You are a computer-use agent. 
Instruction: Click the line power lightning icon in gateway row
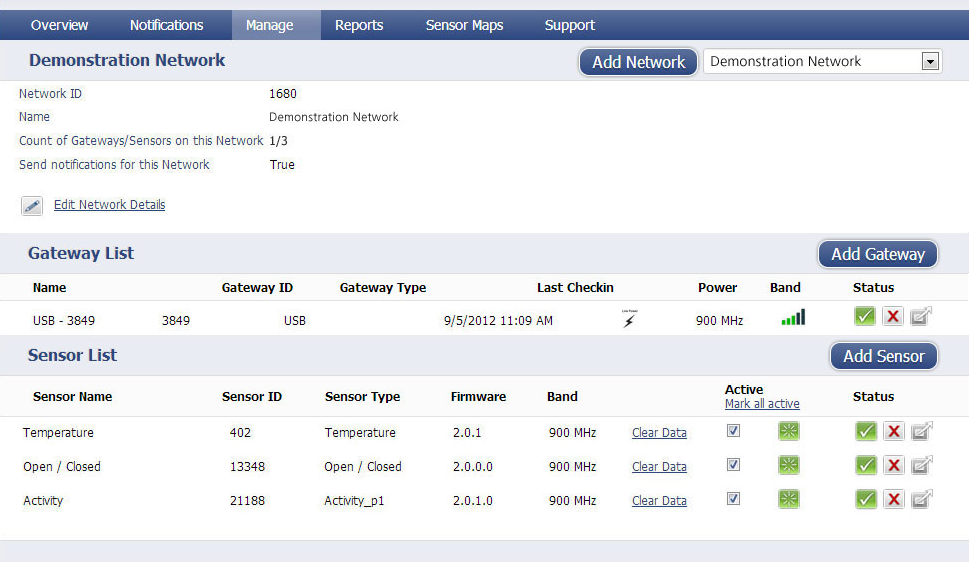629,319
